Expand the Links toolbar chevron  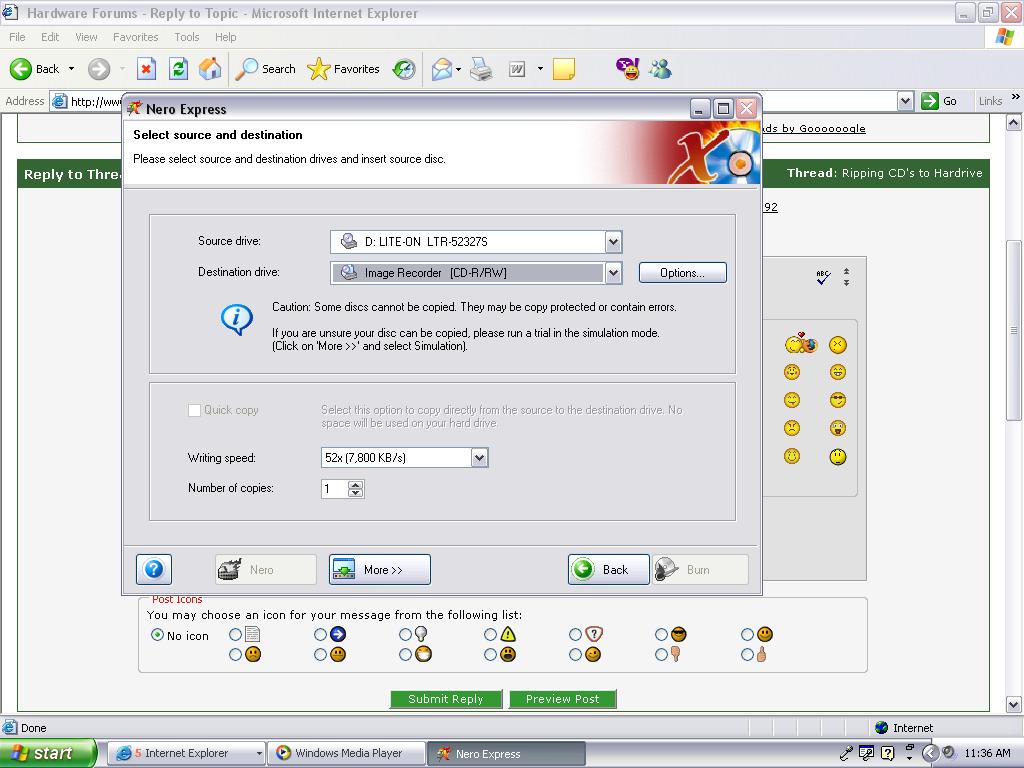(1016, 97)
